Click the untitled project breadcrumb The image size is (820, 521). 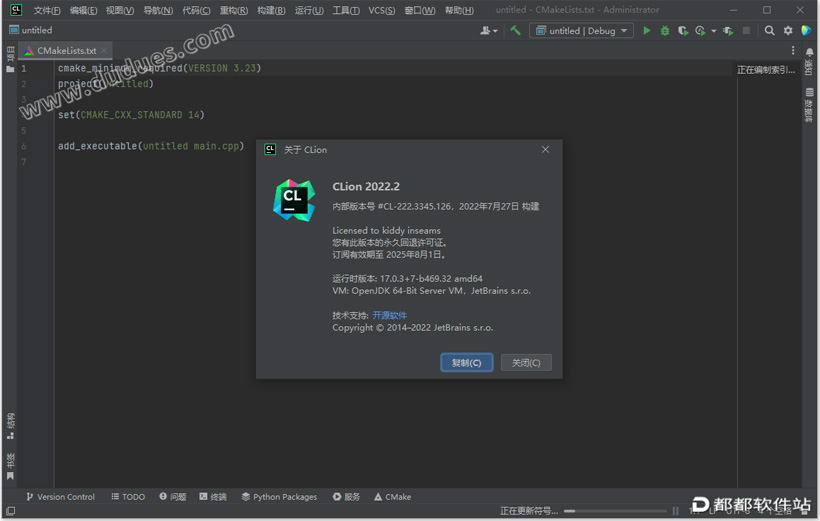point(31,30)
